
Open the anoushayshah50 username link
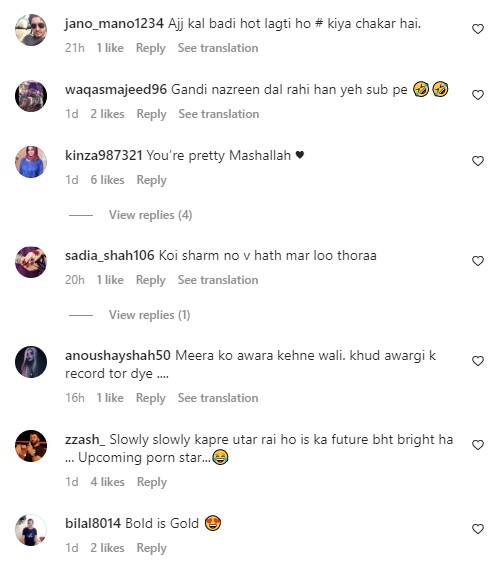118,355
